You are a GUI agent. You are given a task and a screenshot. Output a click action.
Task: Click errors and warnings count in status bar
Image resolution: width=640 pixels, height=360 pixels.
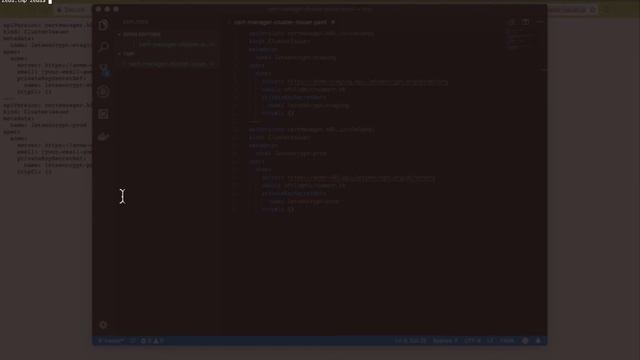click(x=152, y=341)
